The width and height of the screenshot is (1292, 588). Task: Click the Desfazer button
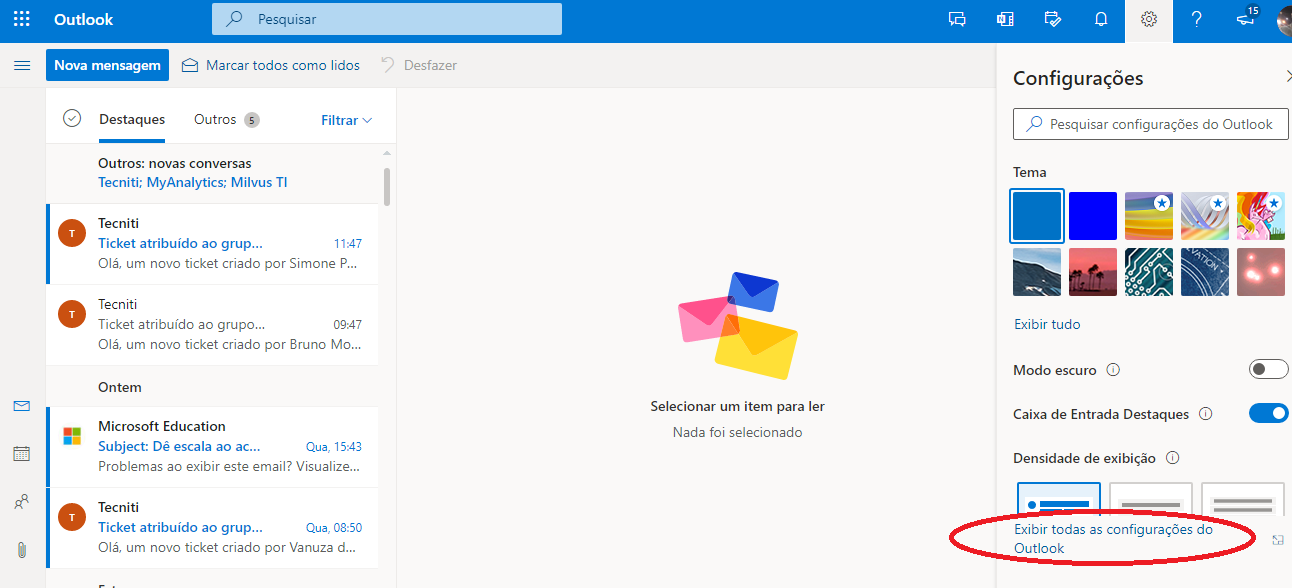click(419, 65)
